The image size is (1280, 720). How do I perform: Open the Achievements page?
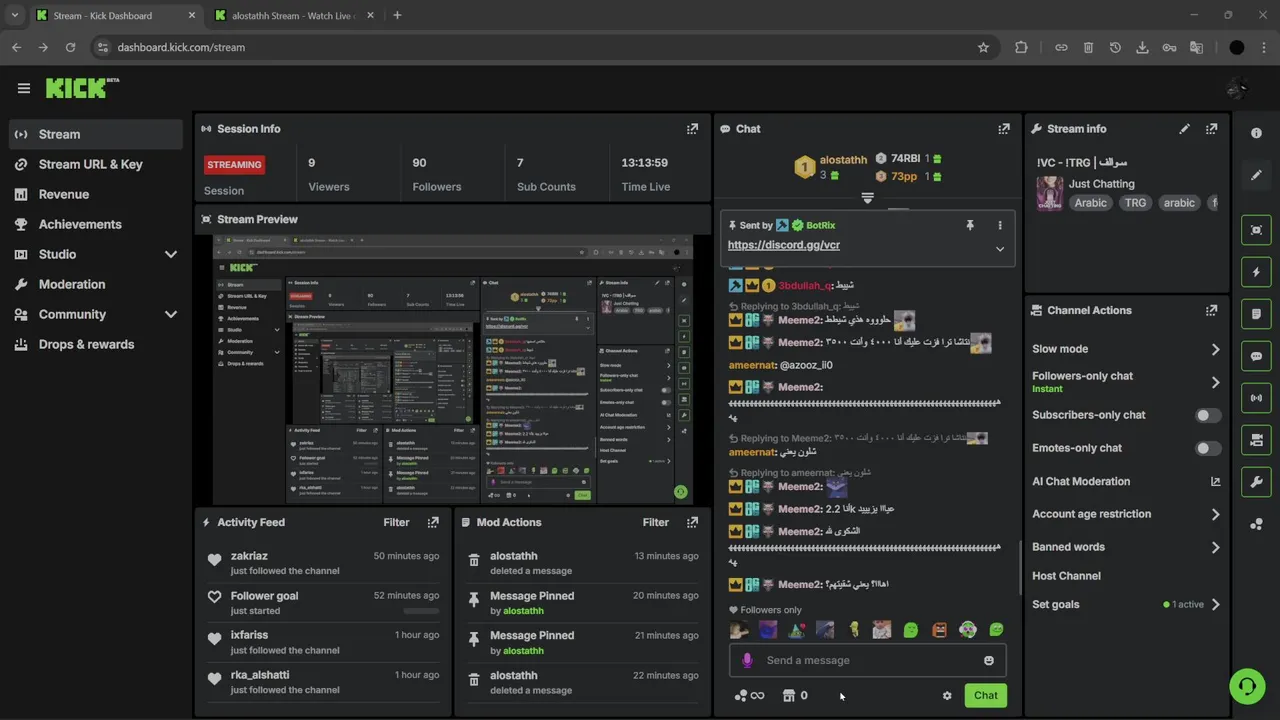(x=96, y=224)
